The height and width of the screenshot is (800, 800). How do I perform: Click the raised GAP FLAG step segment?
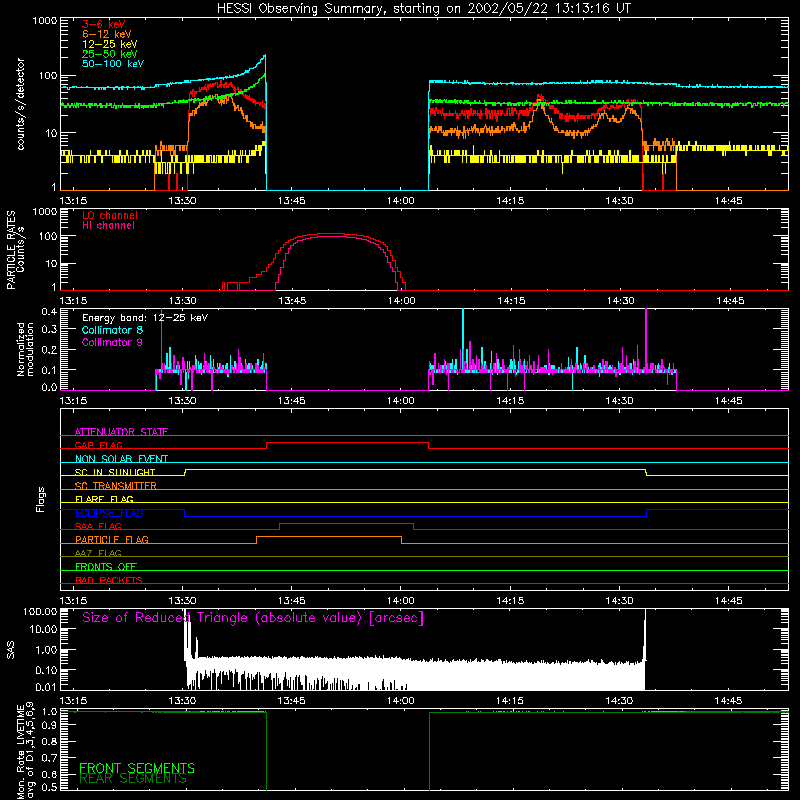(347, 442)
